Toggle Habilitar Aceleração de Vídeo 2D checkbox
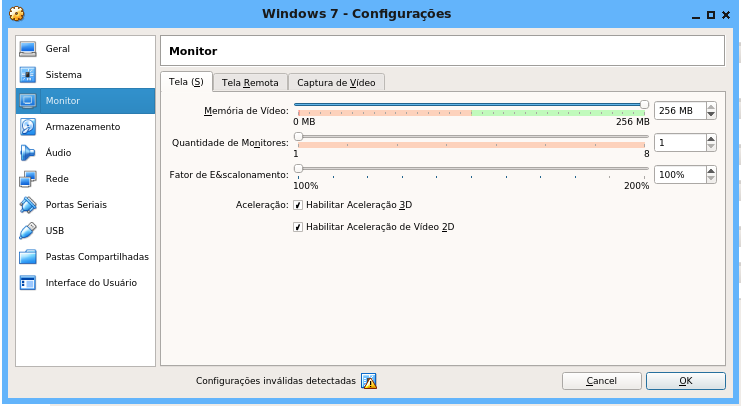The image size is (741, 406). pyautogui.click(x=298, y=227)
